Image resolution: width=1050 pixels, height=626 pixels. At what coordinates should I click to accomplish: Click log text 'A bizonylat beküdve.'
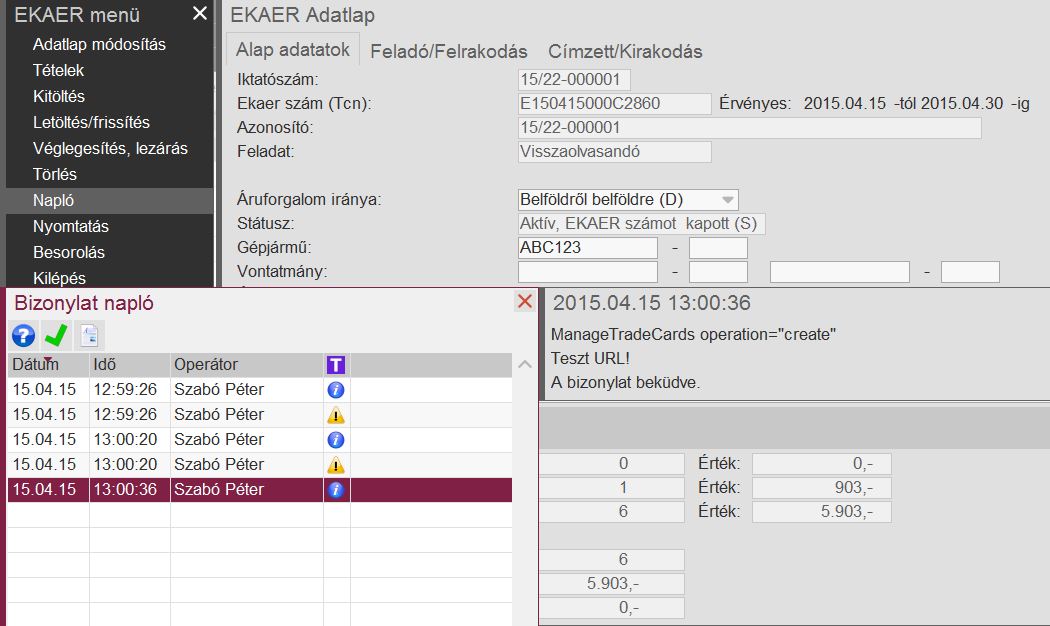(x=625, y=383)
